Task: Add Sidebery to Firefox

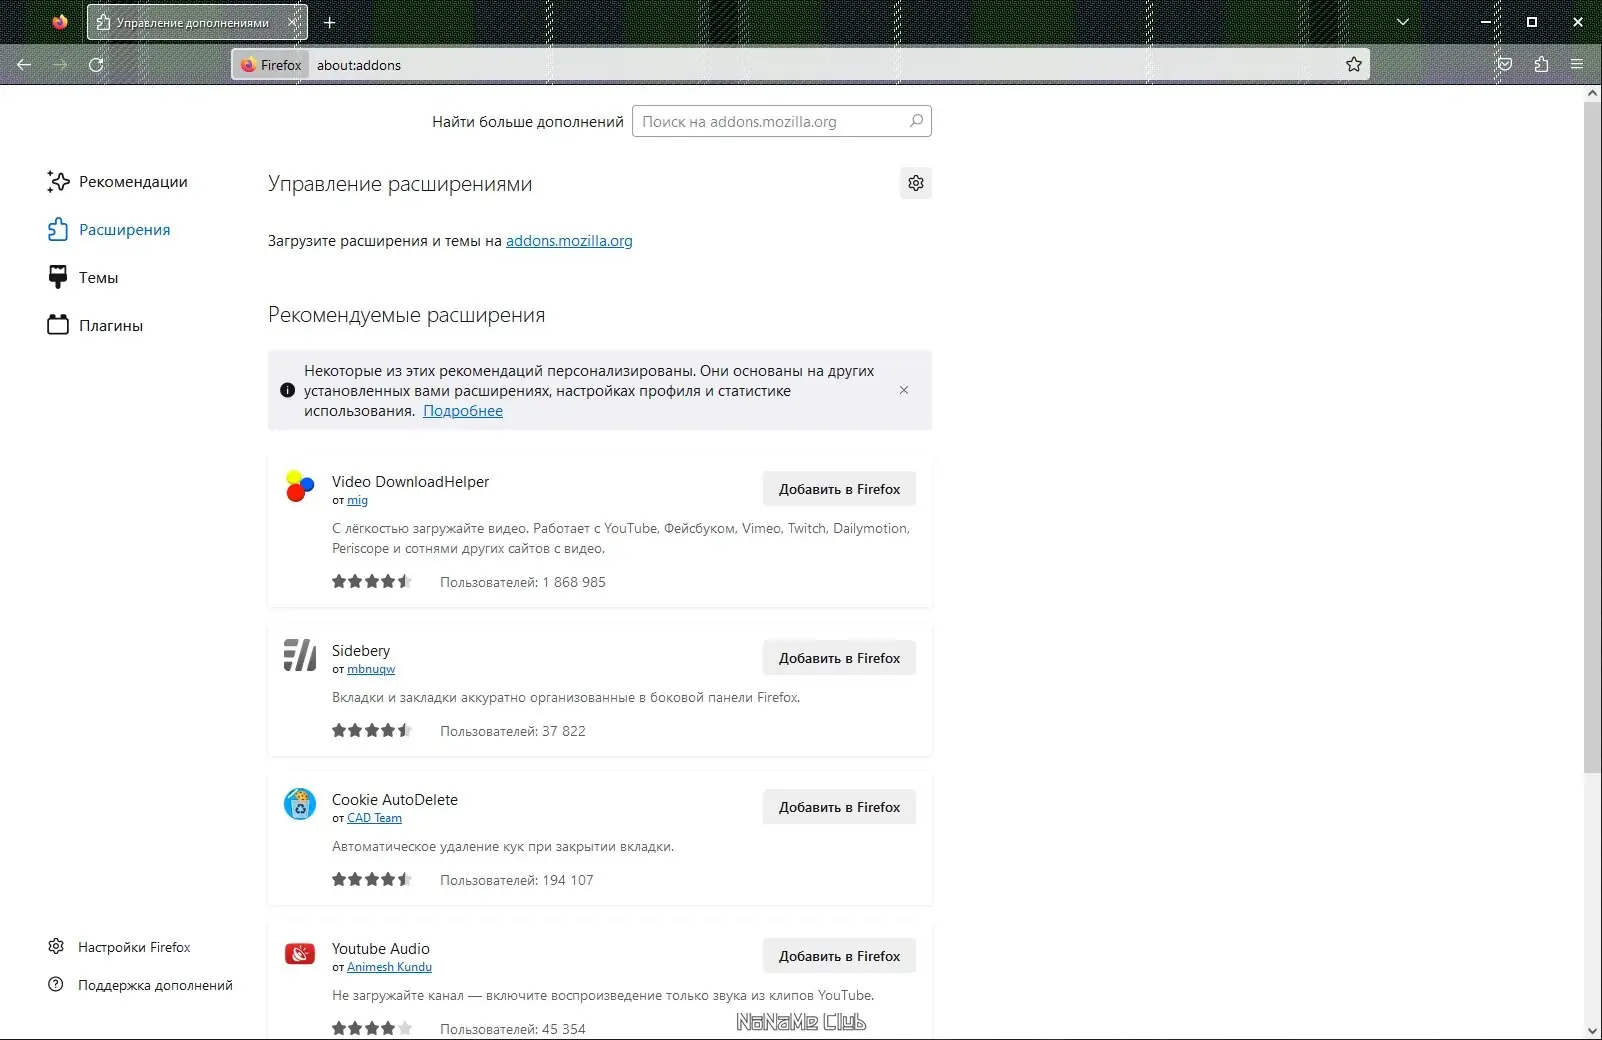Action: pyautogui.click(x=839, y=658)
